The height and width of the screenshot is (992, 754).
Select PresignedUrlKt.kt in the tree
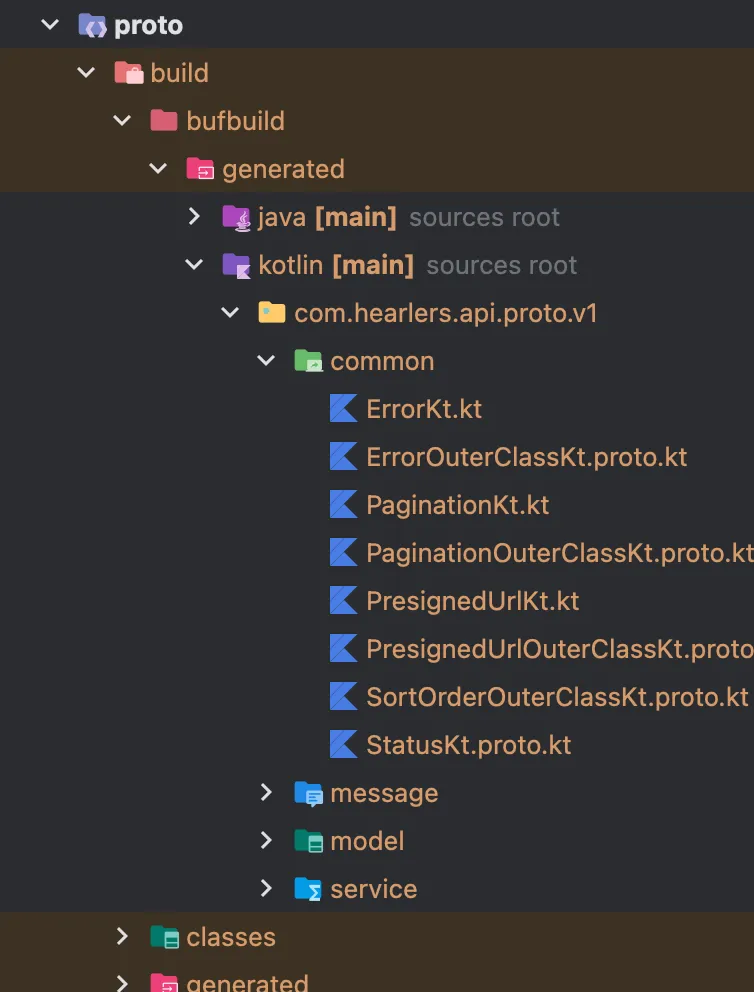click(x=472, y=601)
